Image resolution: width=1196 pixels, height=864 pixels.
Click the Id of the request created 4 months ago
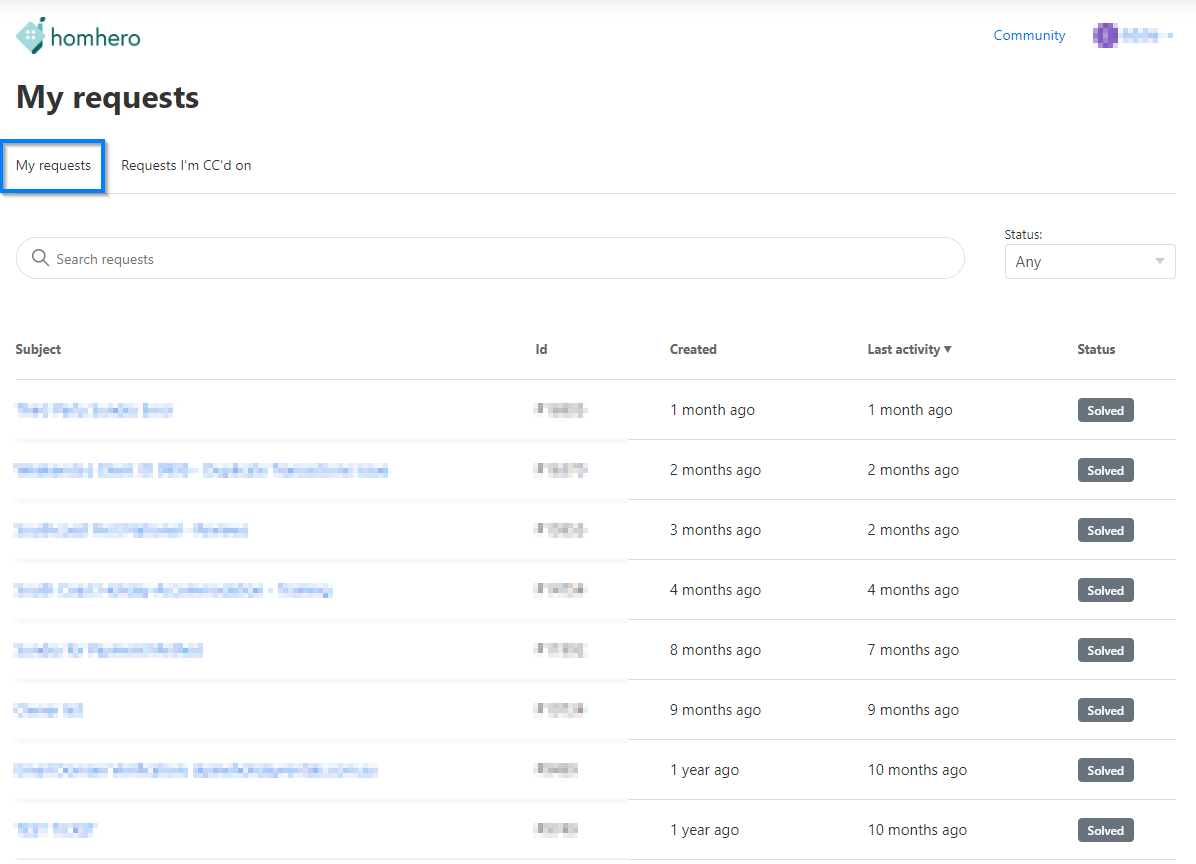click(560, 590)
